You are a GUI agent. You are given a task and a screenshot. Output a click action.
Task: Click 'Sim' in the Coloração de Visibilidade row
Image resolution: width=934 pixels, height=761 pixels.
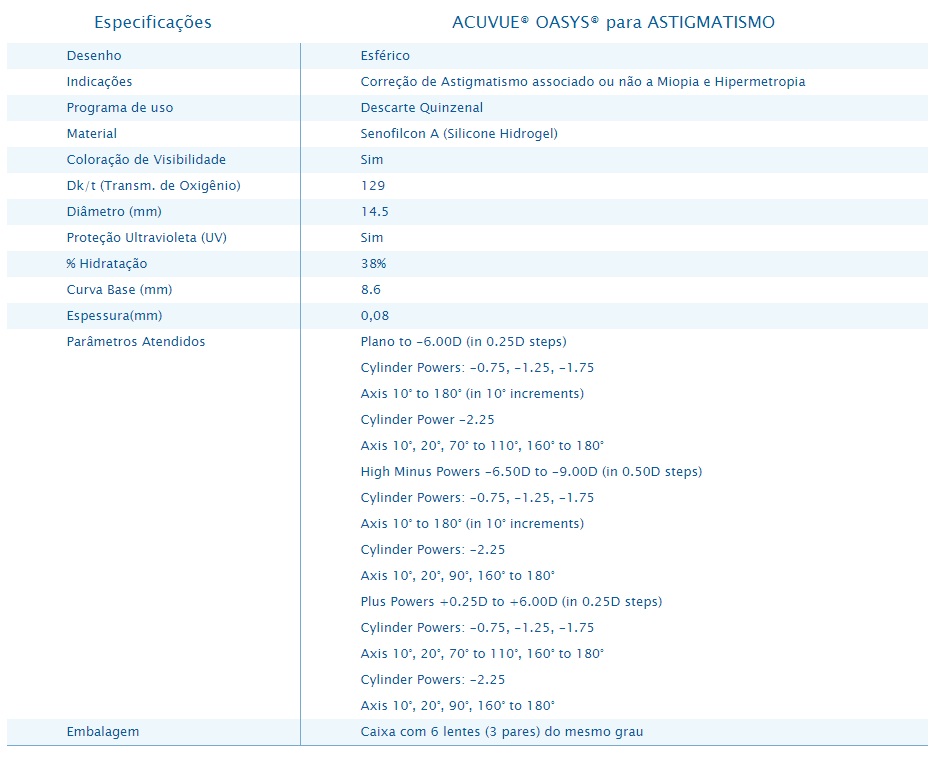372,160
